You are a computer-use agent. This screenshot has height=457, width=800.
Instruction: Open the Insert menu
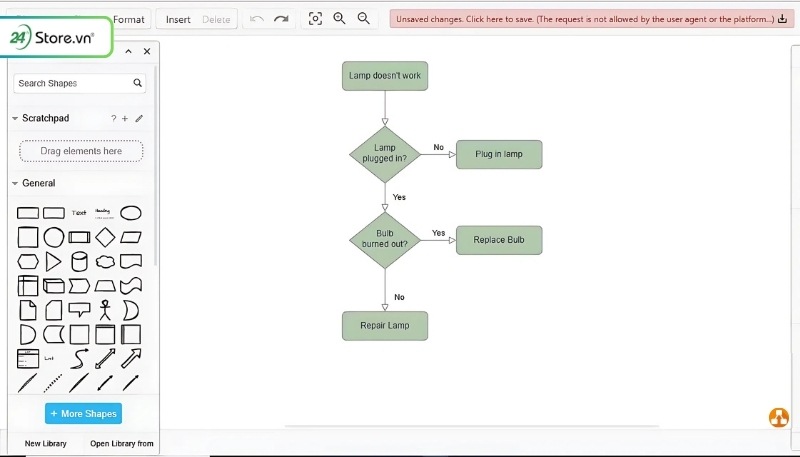tap(178, 19)
